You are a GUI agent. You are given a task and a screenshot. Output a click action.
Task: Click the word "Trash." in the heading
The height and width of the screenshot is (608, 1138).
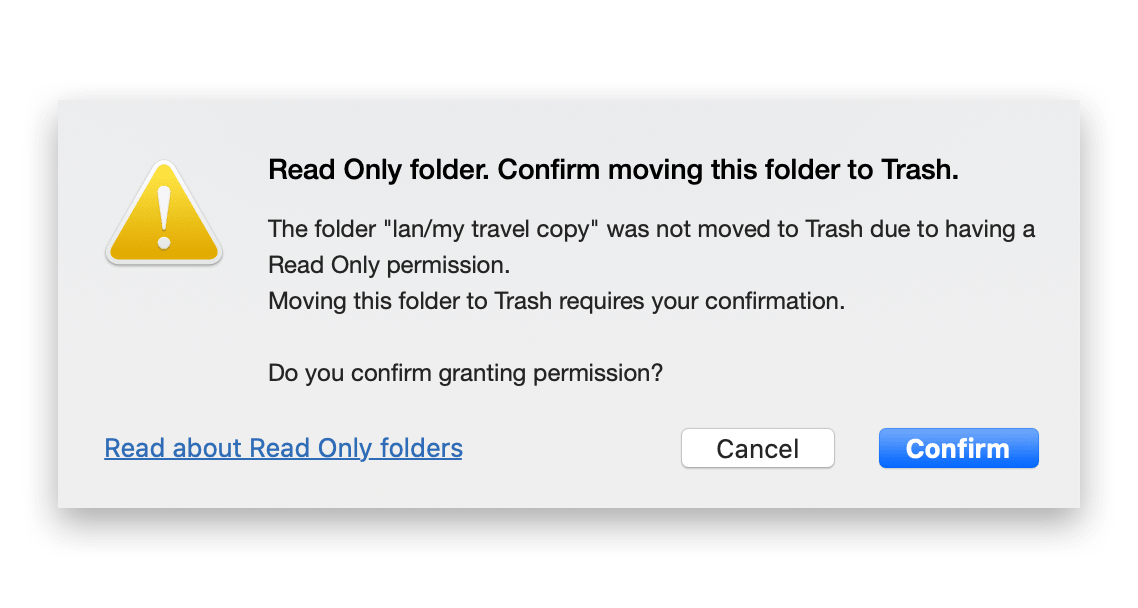point(920,170)
